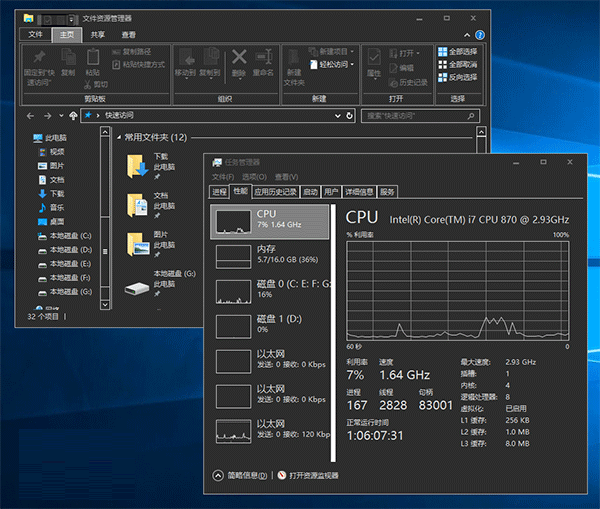Click the New Folder (新建文件夹) icon
Viewport: 600px width, 509px height.
294,57
